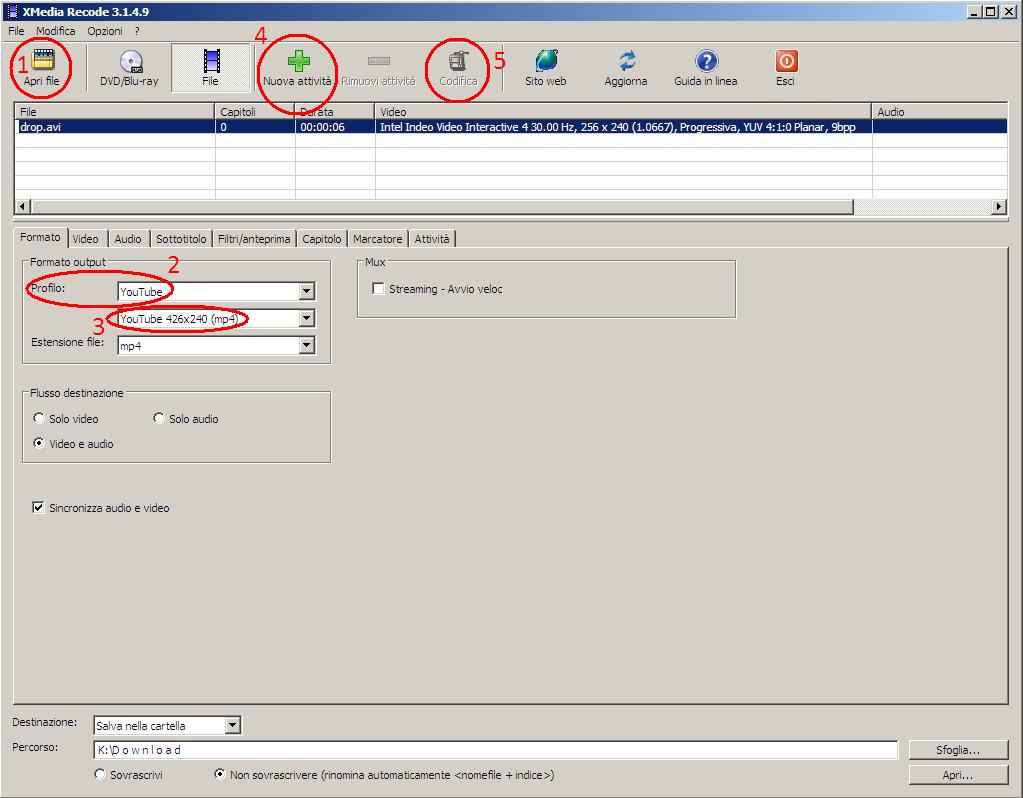1023x798 pixels.
Task: Uncheck Sincronizza audio e video
Action: [39, 508]
